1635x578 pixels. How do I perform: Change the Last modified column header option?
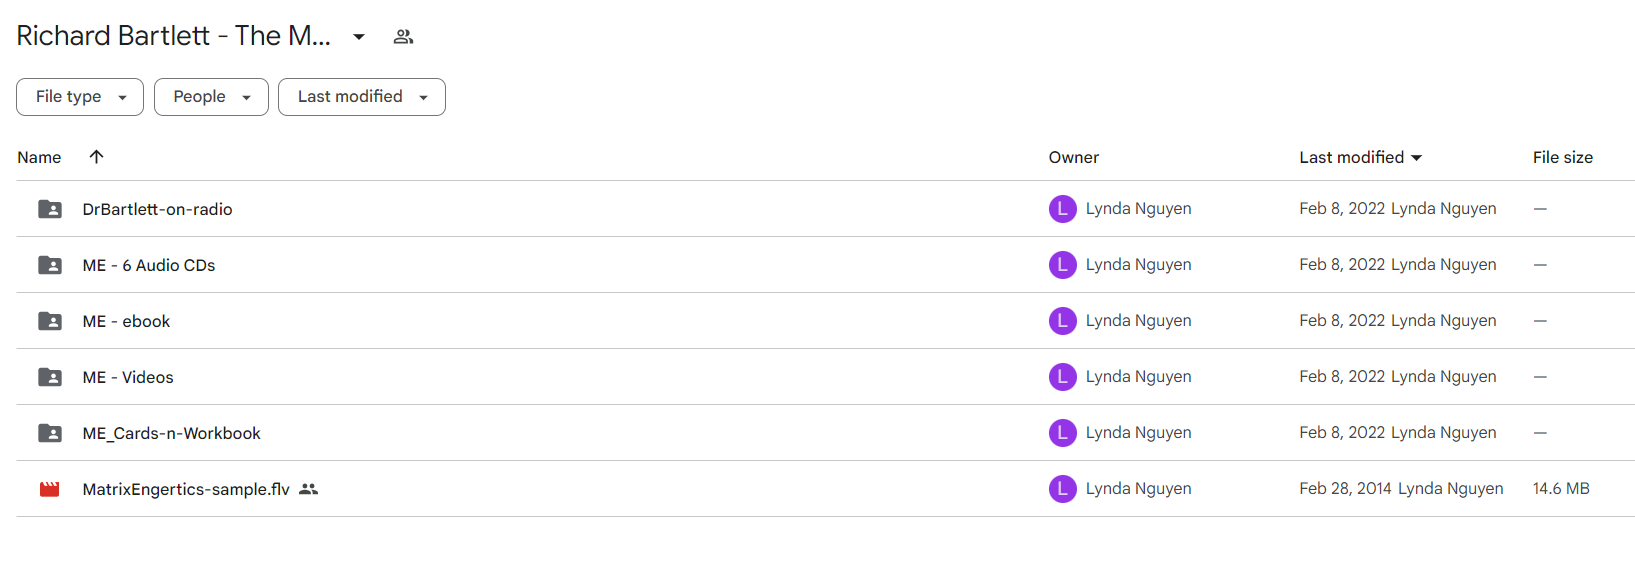(1360, 157)
